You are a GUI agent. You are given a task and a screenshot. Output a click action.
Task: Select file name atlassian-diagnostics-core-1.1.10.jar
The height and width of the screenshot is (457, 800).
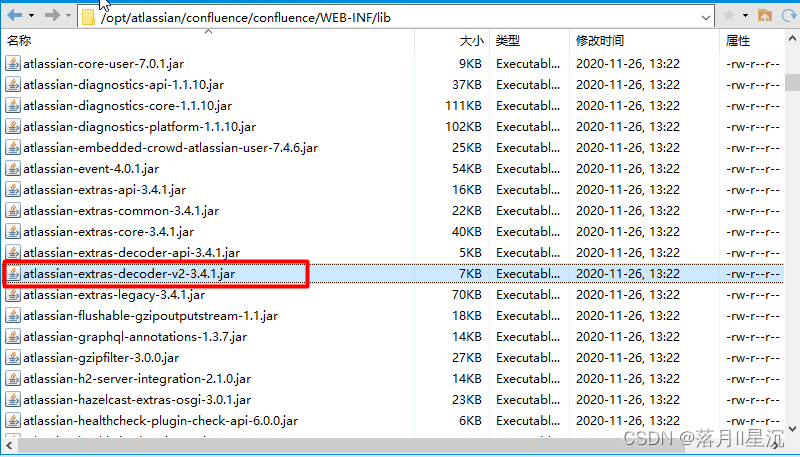pyautogui.click(x=128, y=106)
